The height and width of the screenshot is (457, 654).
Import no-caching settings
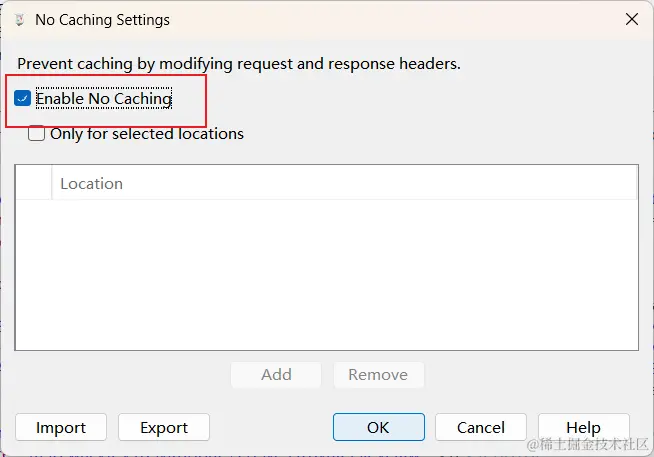[61, 428]
